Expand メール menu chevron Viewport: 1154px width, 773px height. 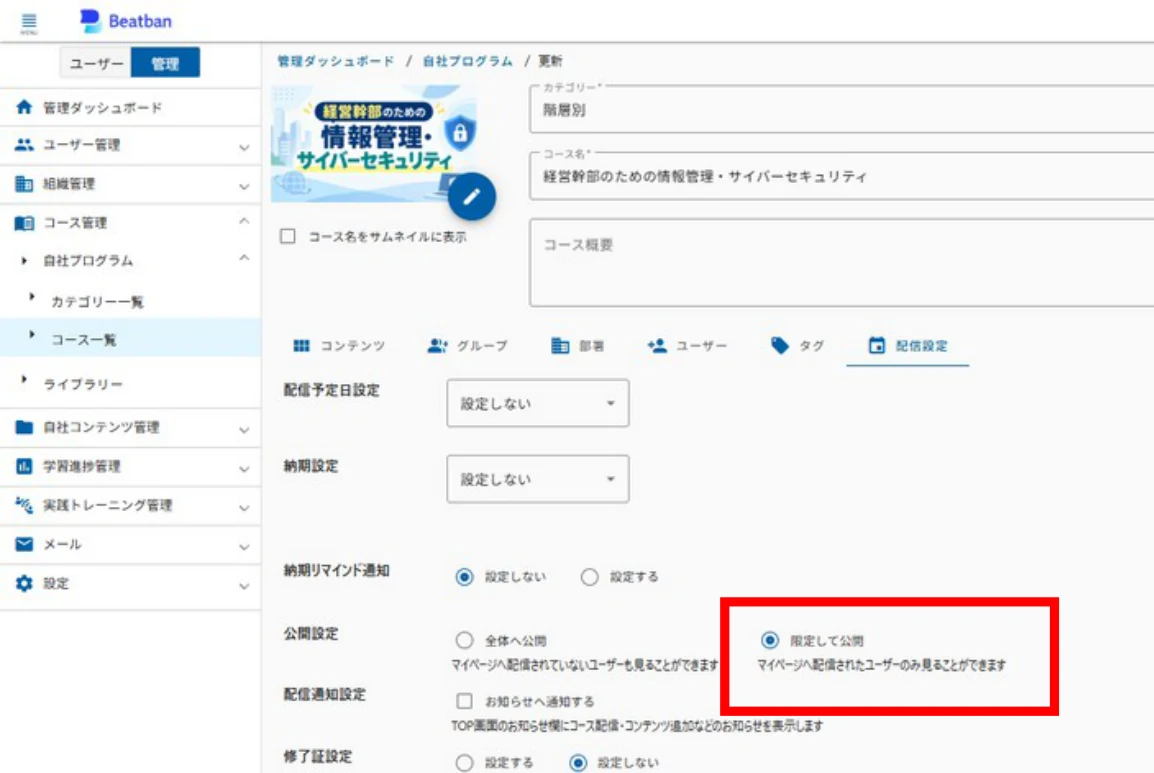[x=244, y=546]
